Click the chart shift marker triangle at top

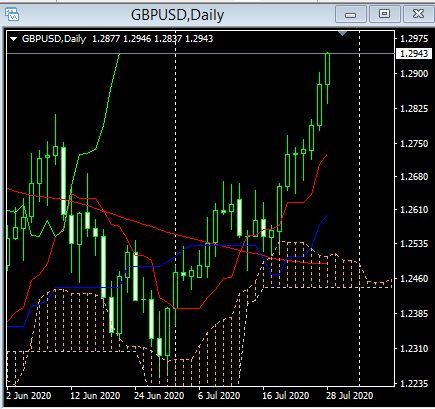[x=342, y=33]
